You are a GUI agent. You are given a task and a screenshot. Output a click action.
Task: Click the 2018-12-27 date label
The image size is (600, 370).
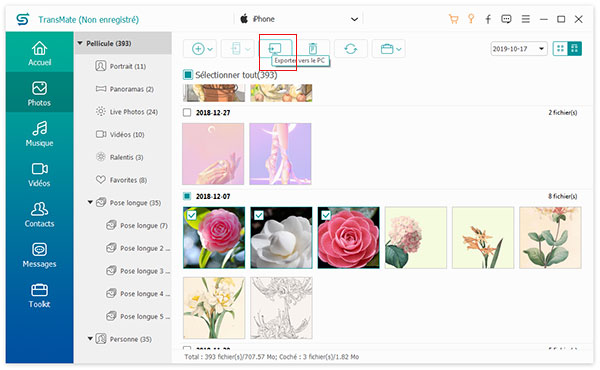(x=213, y=112)
